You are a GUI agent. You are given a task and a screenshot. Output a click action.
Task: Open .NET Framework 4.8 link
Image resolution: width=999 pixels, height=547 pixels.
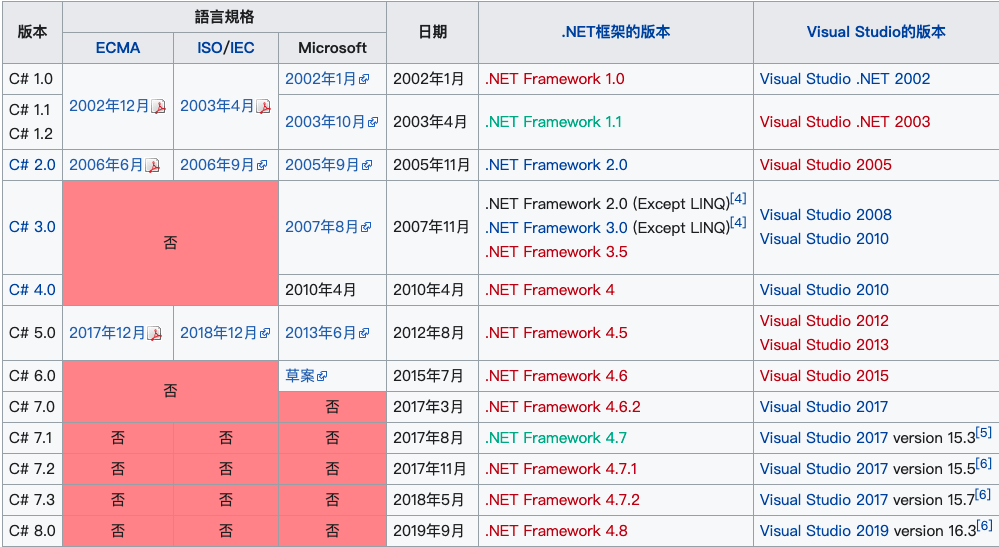point(556,531)
